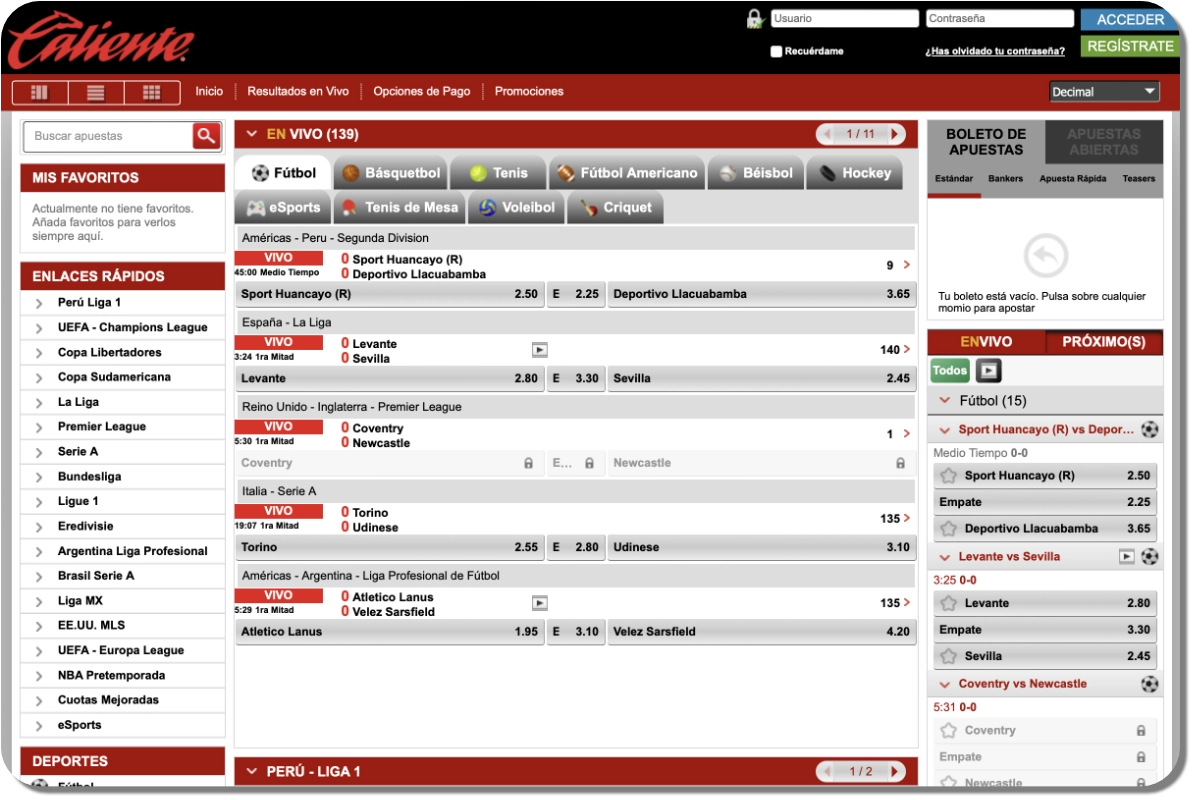Viewport: 1200px width, 800px height.
Task: Collapse the Fútbol (15) group
Action: [944, 401]
